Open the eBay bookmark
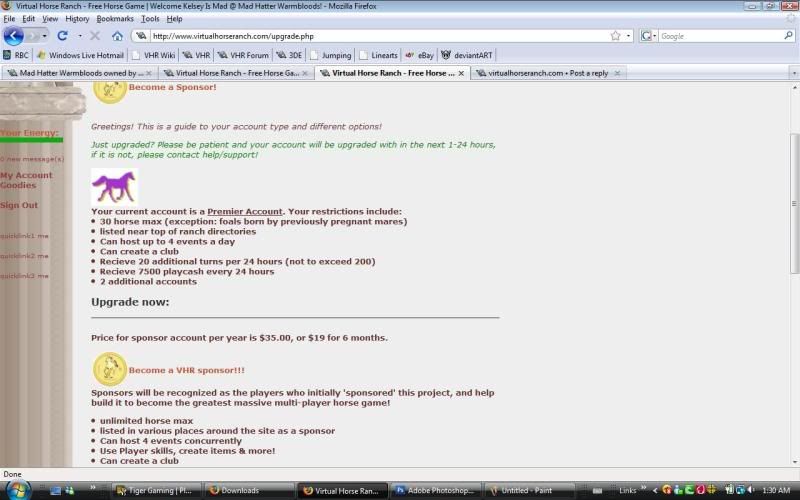This screenshot has width=800, height=500. 419,55
